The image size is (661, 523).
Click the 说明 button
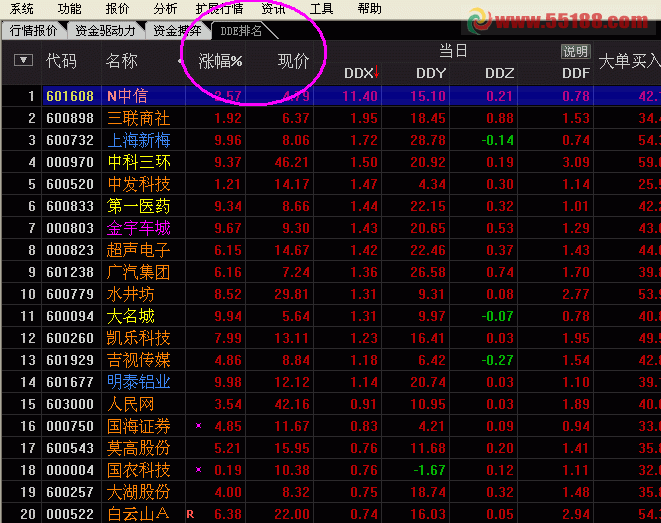575,52
